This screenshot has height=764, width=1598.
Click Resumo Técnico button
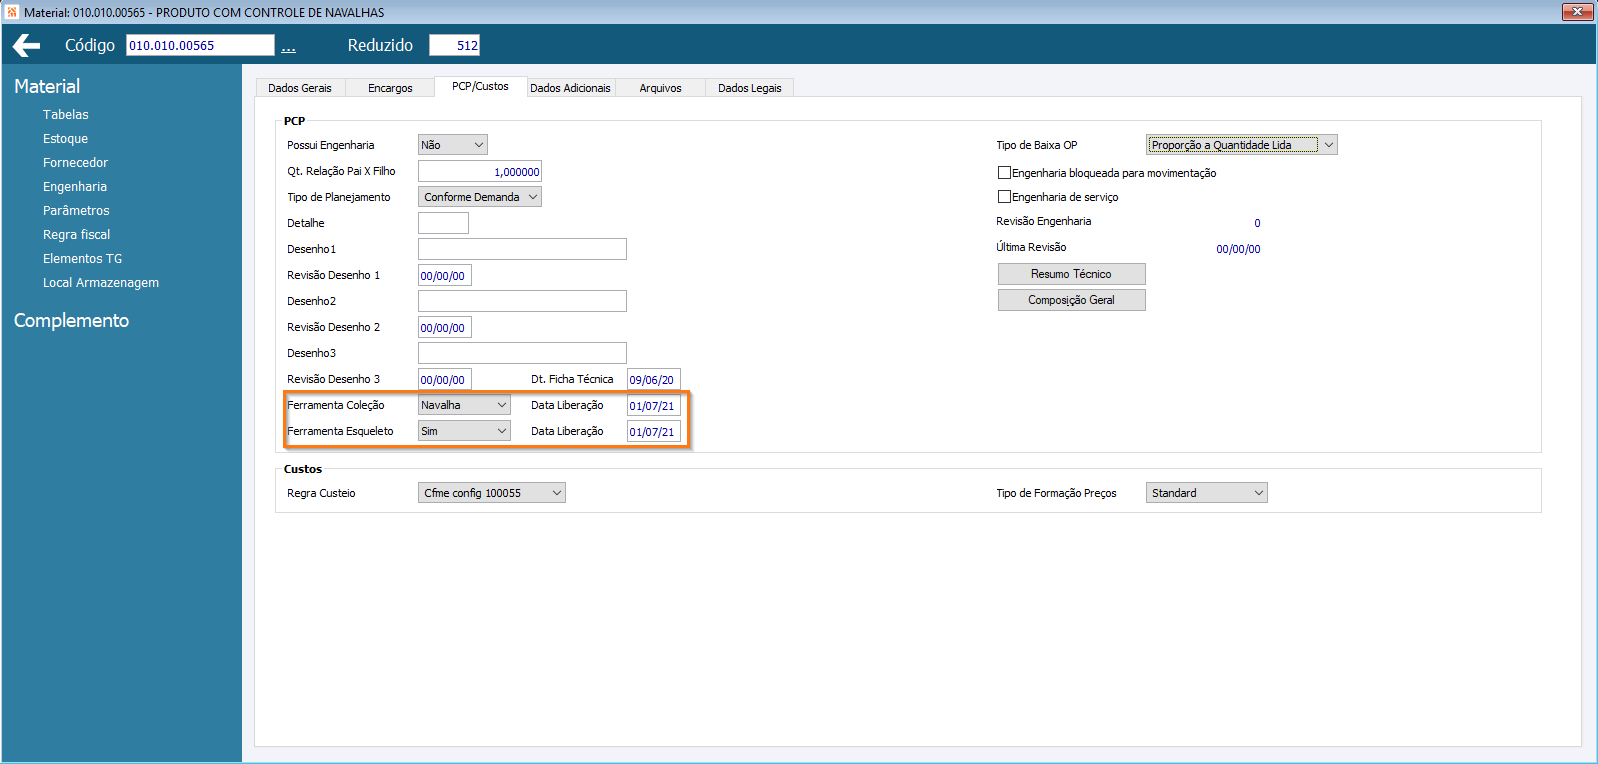[x=1071, y=274]
